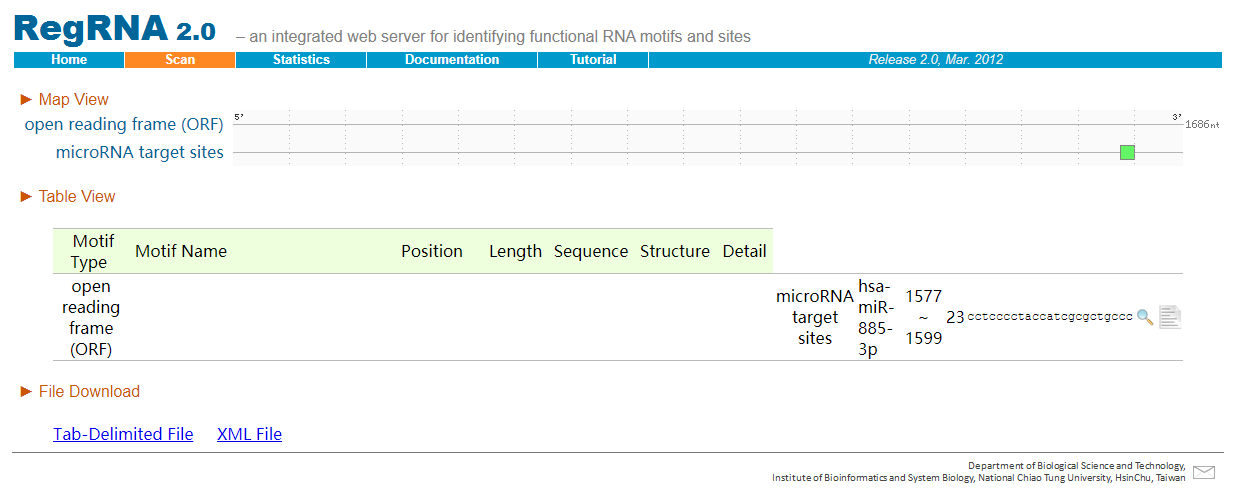Download the XML File

point(249,434)
